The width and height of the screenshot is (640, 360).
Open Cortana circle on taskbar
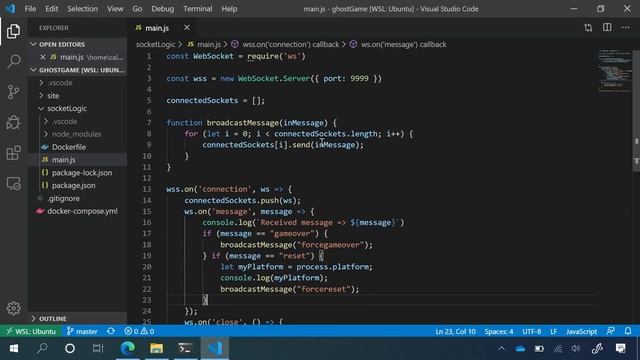click(70, 348)
